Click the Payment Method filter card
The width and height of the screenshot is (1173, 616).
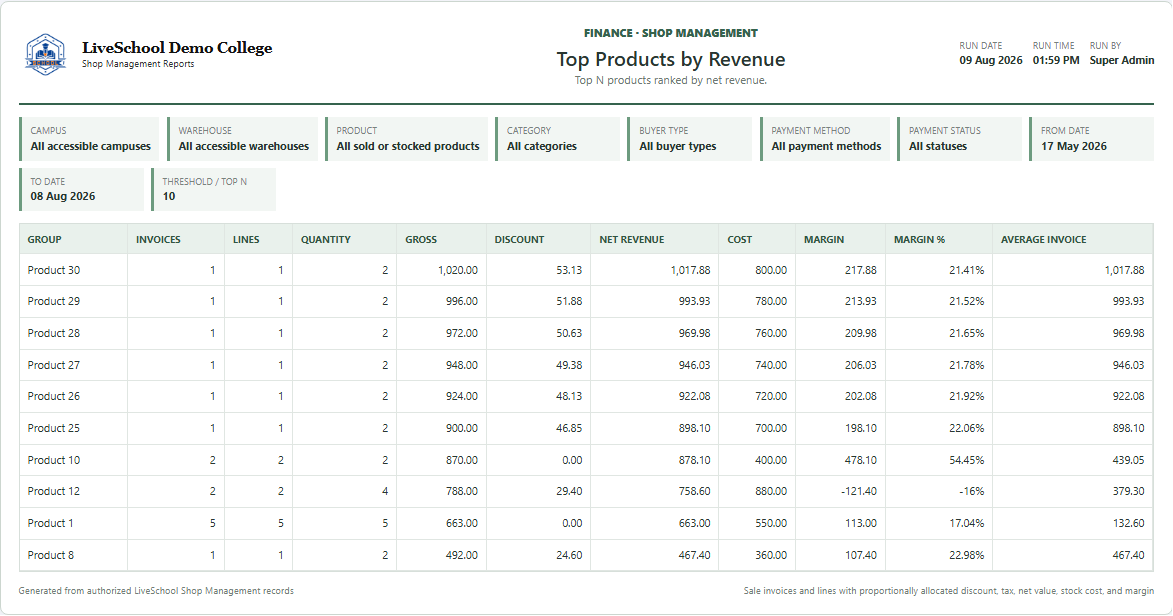tap(825, 138)
